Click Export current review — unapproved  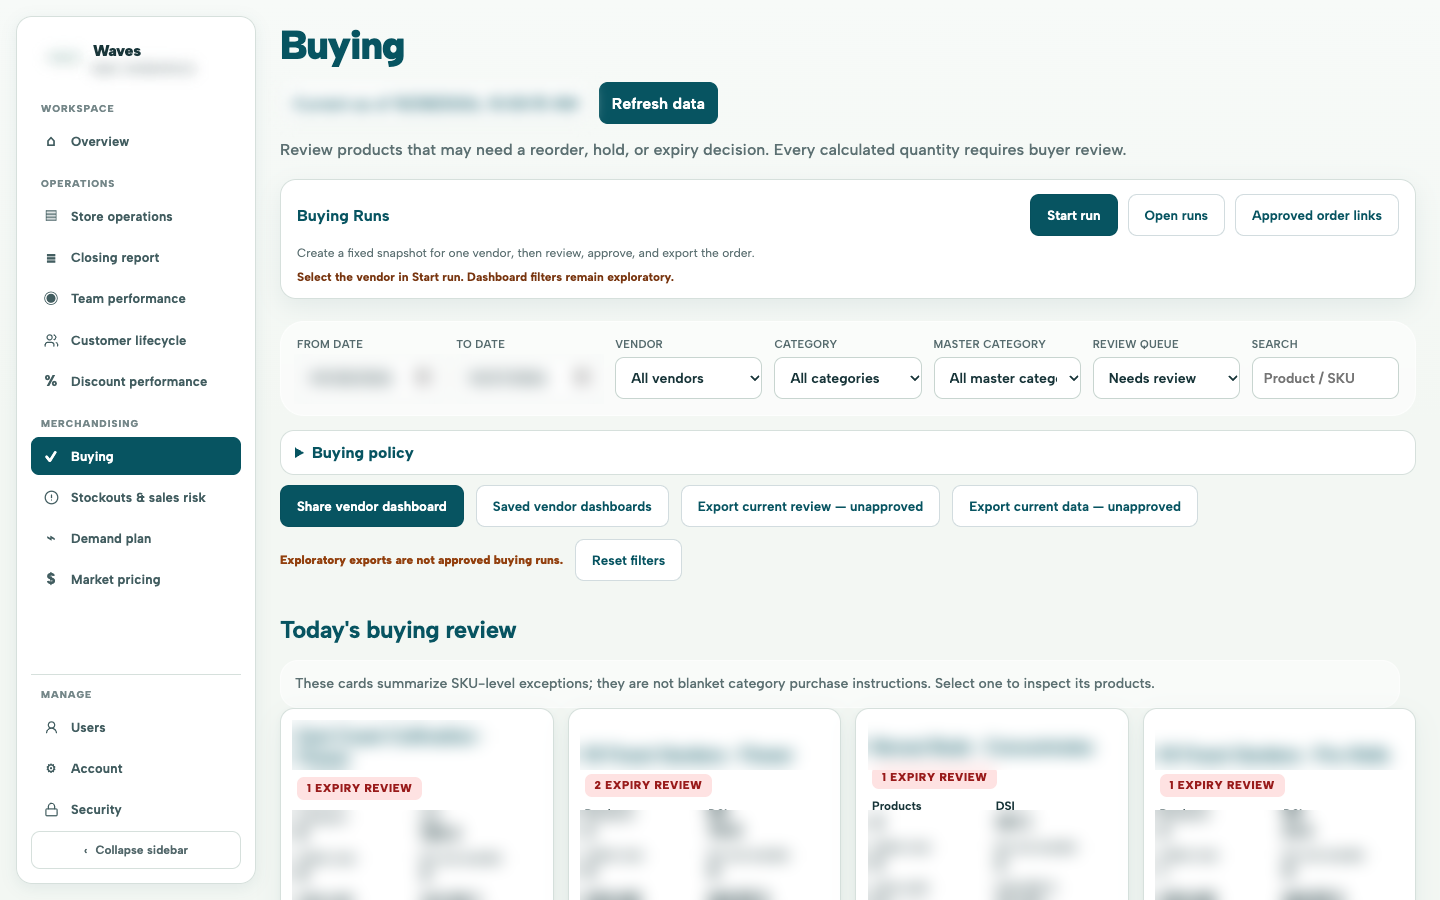click(810, 506)
